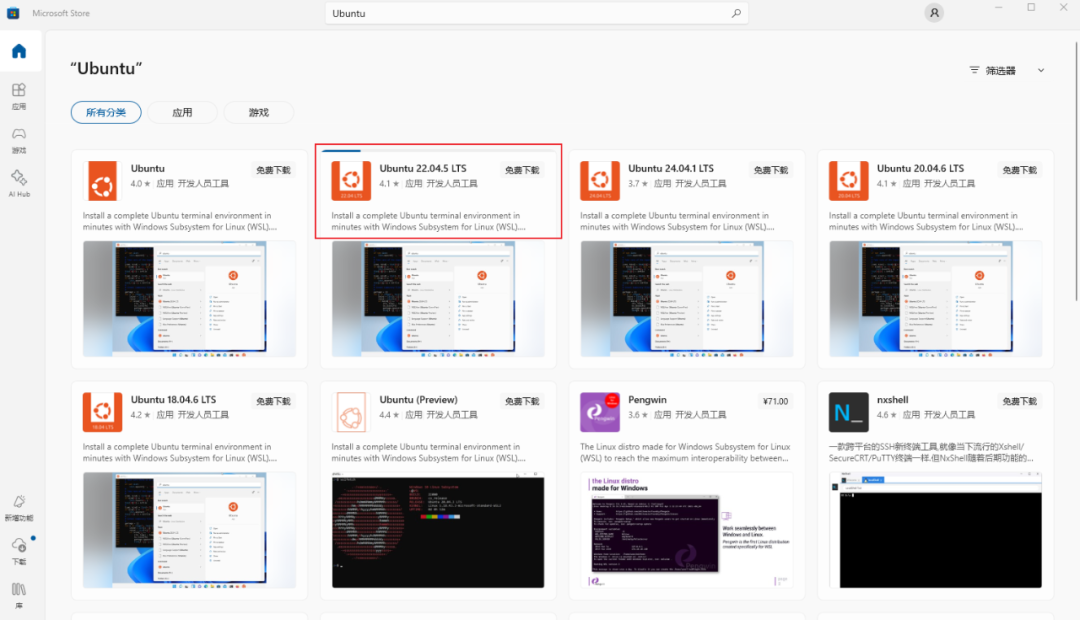Open the 新增功能 (What's New) sidebar icon
This screenshot has height=620, width=1080.
[18, 505]
